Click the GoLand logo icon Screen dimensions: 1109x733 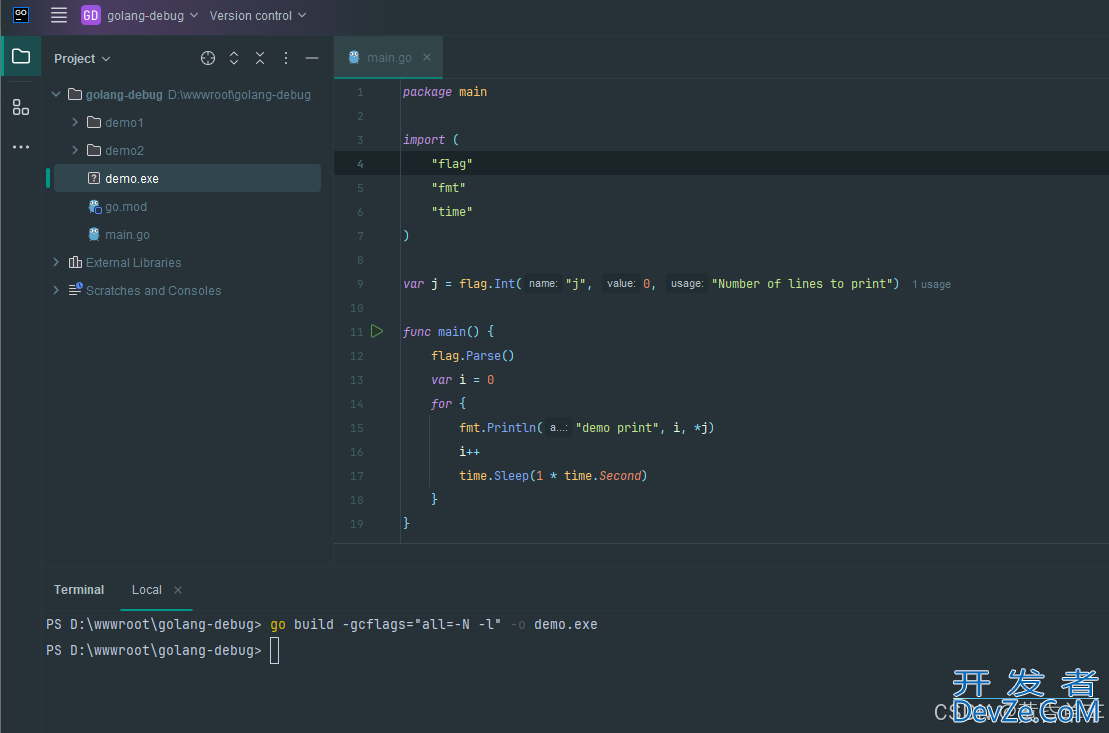[21, 14]
